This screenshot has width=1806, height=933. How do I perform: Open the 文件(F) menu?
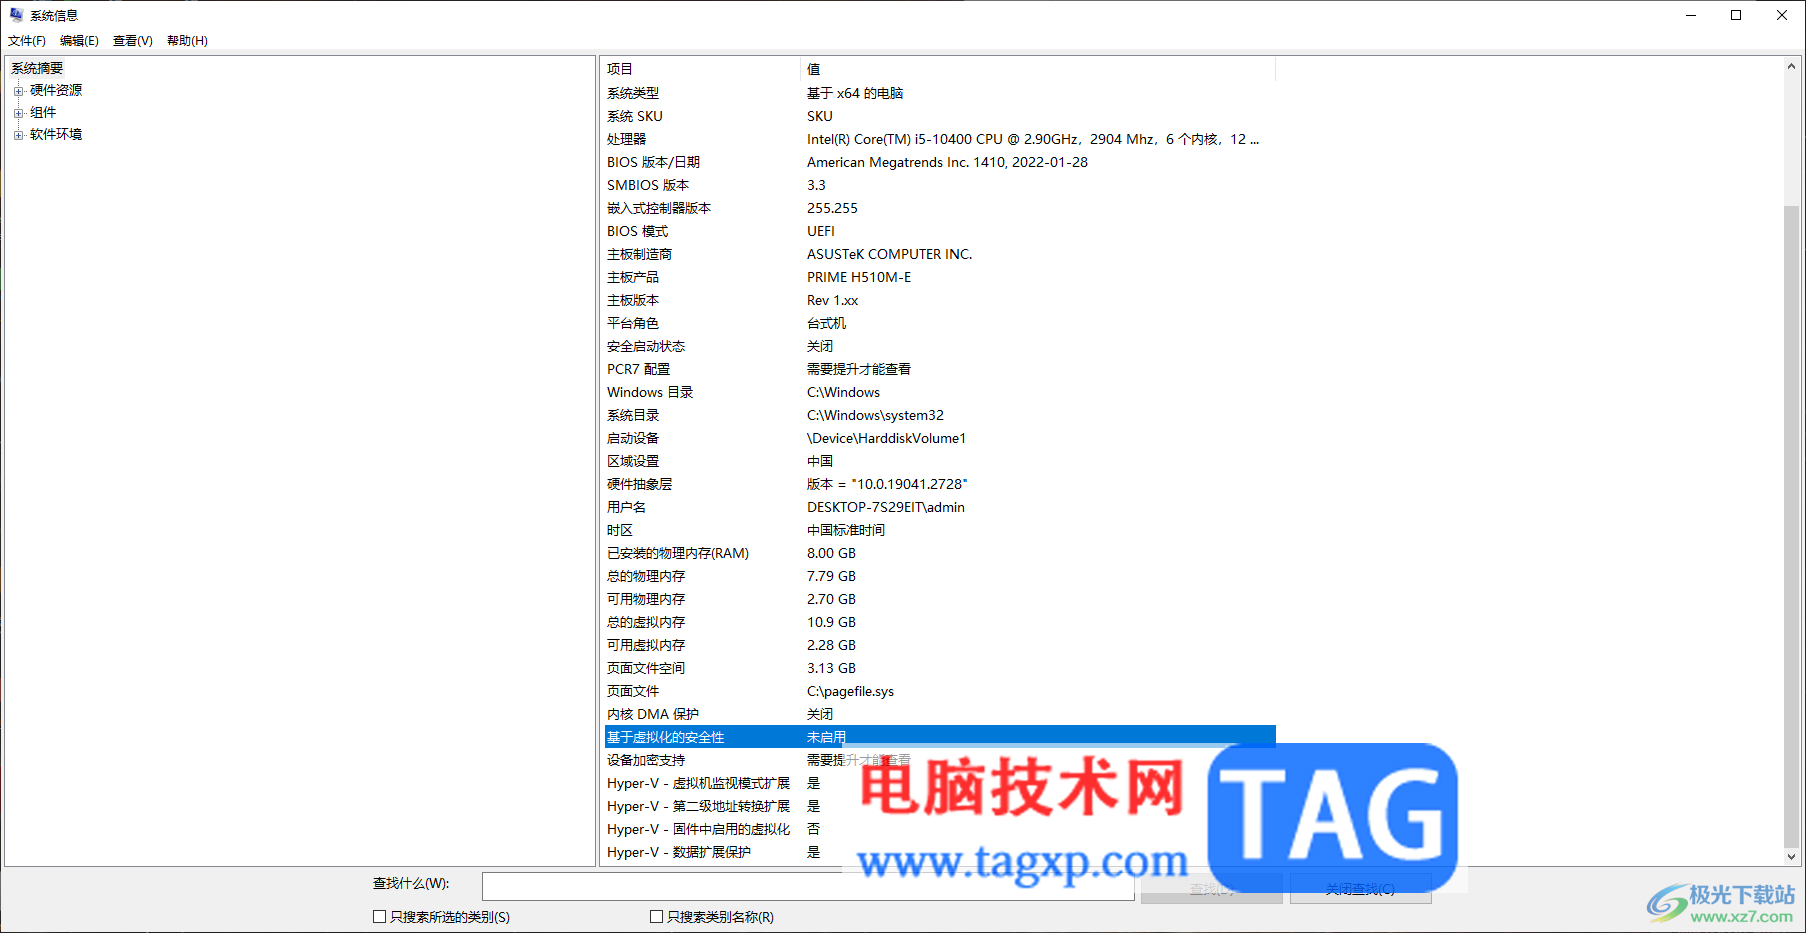point(27,41)
